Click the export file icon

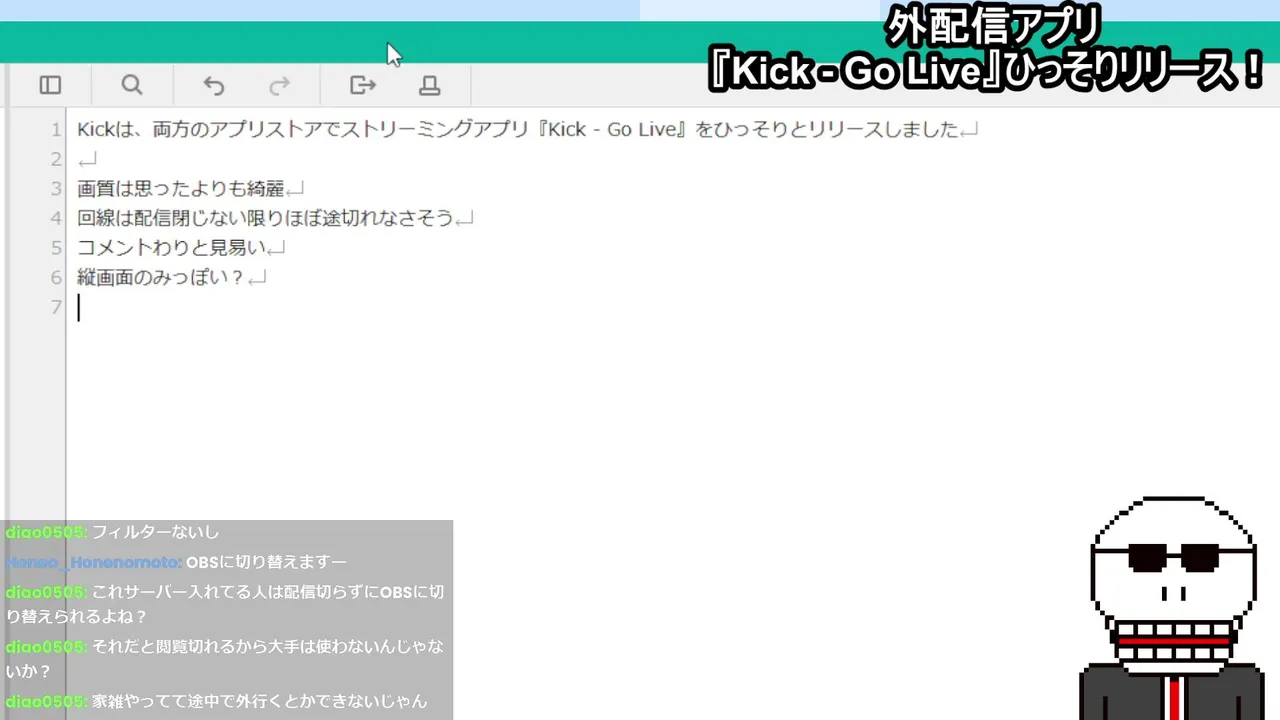[x=362, y=85]
